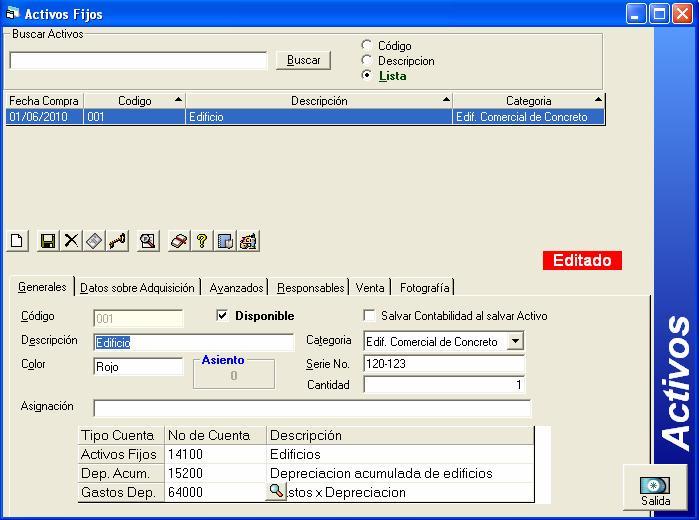Open the Avanzados tab
Image resolution: width=699 pixels, height=520 pixels.
(x=236, y=288)
